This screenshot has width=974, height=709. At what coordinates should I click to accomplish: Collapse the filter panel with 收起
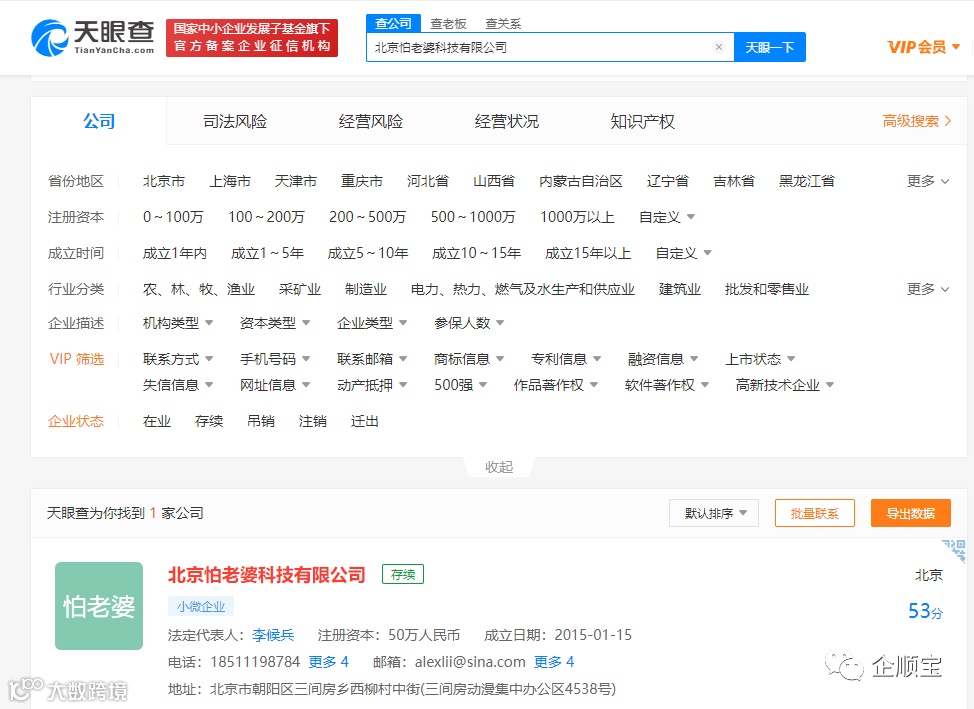point(499,467)
